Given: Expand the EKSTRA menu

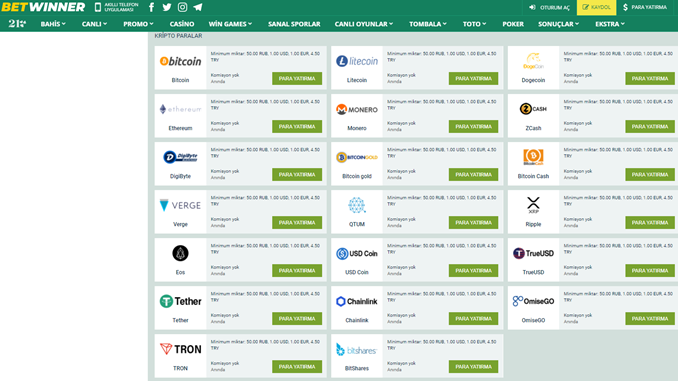Looking at the screenshot, I should click(x=610, y=24).
